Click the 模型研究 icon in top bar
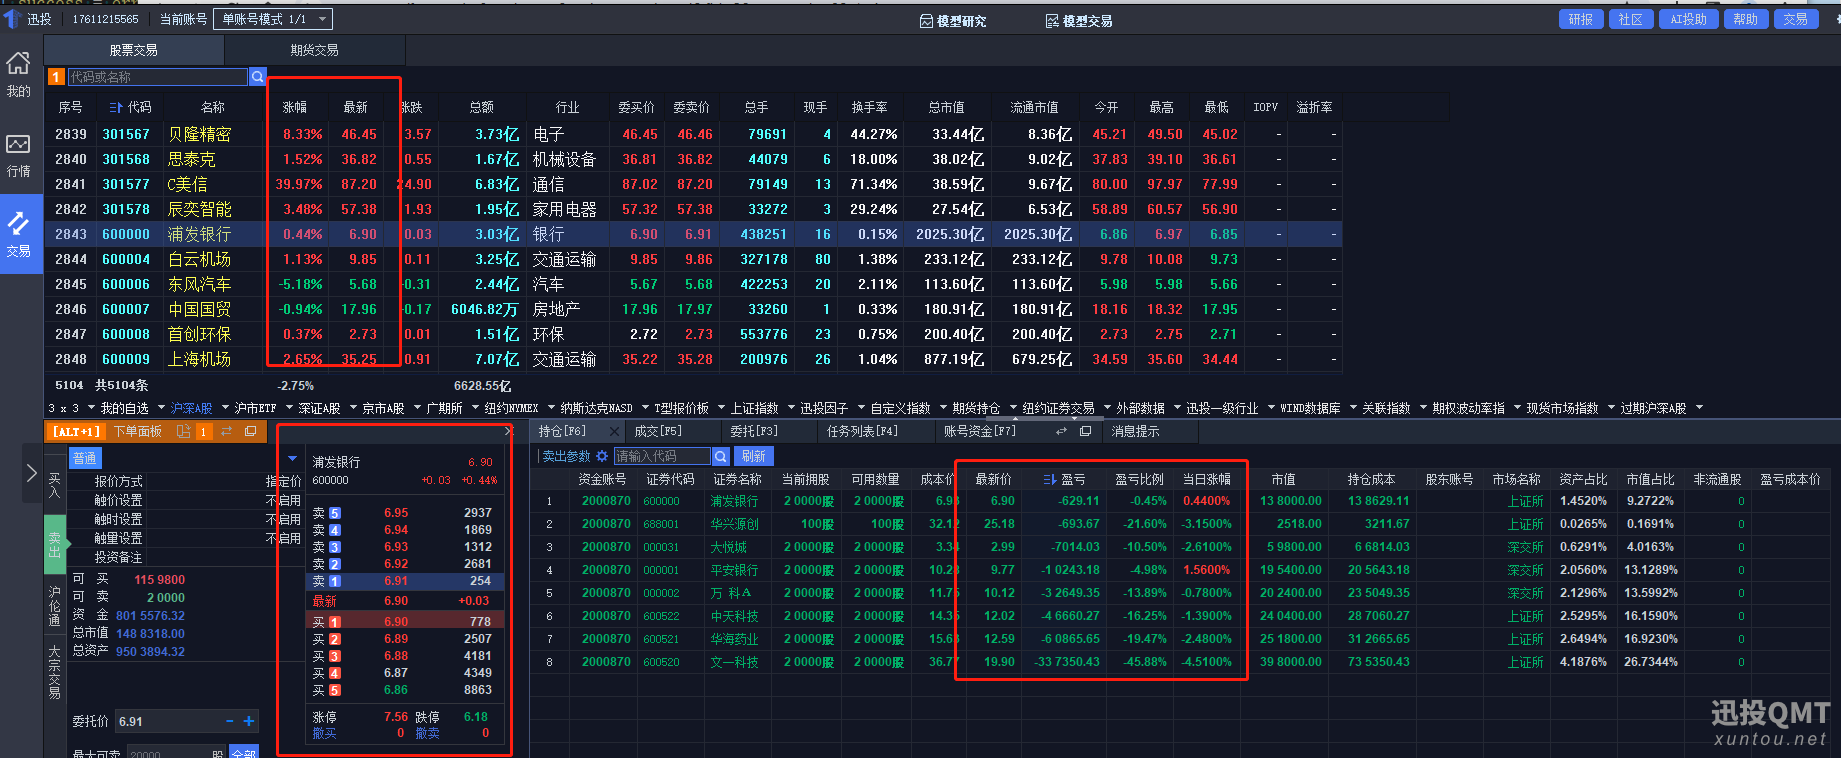The image size is (1841, 758). click(926, 21)
